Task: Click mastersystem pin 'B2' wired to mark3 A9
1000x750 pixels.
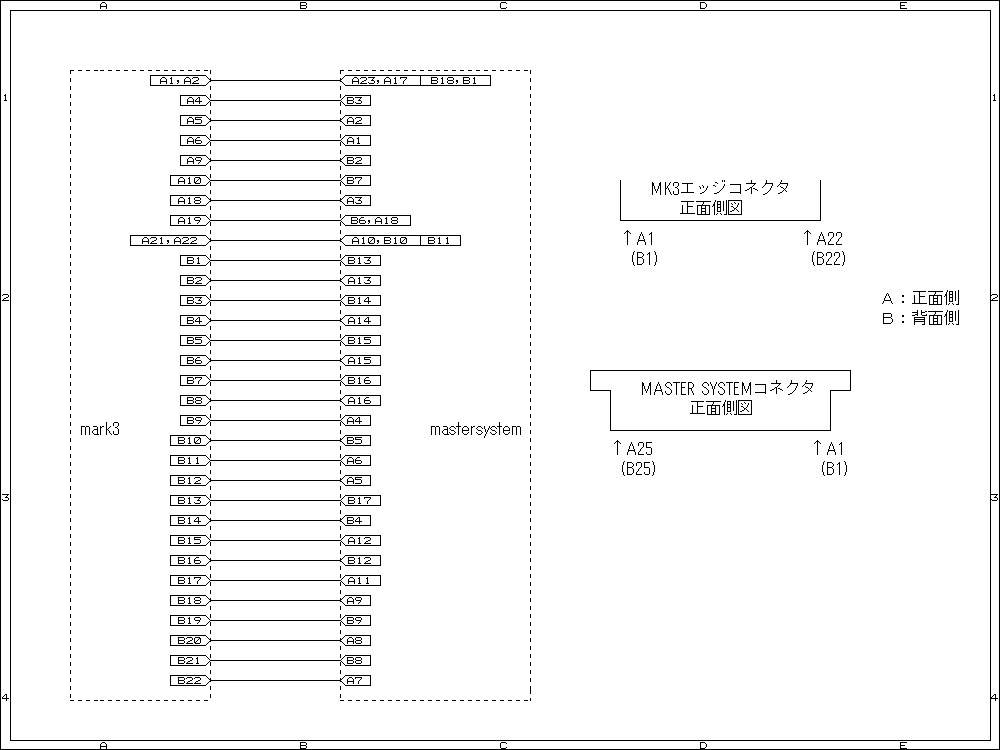Action: [x=355, y=161]
